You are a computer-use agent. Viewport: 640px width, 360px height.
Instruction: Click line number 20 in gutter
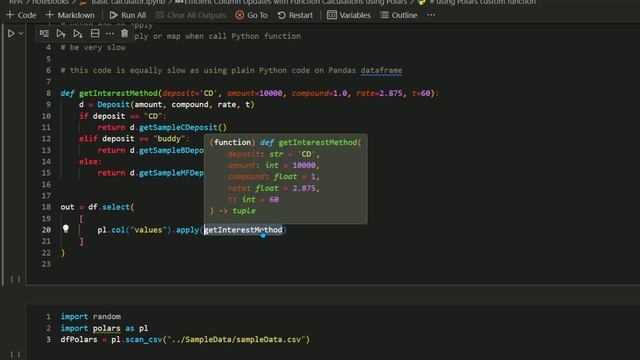coord(46,230)
